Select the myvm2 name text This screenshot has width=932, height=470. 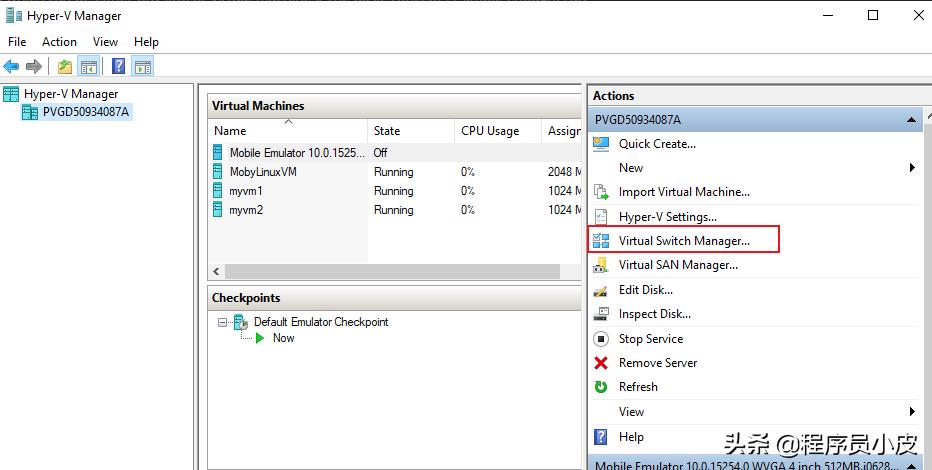click(246, 210)
